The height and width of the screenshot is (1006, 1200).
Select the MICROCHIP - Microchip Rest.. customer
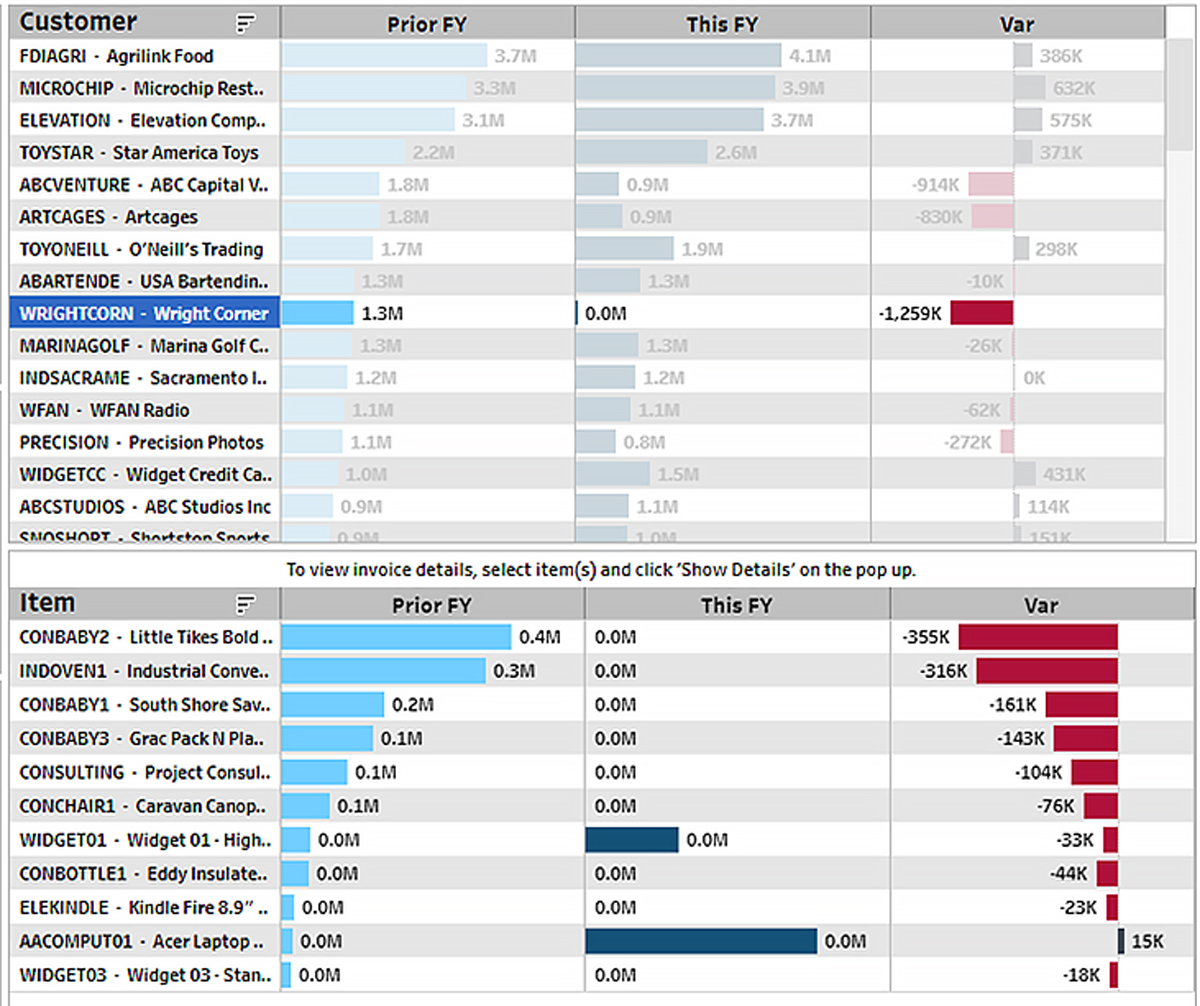[x=146, y=88]
